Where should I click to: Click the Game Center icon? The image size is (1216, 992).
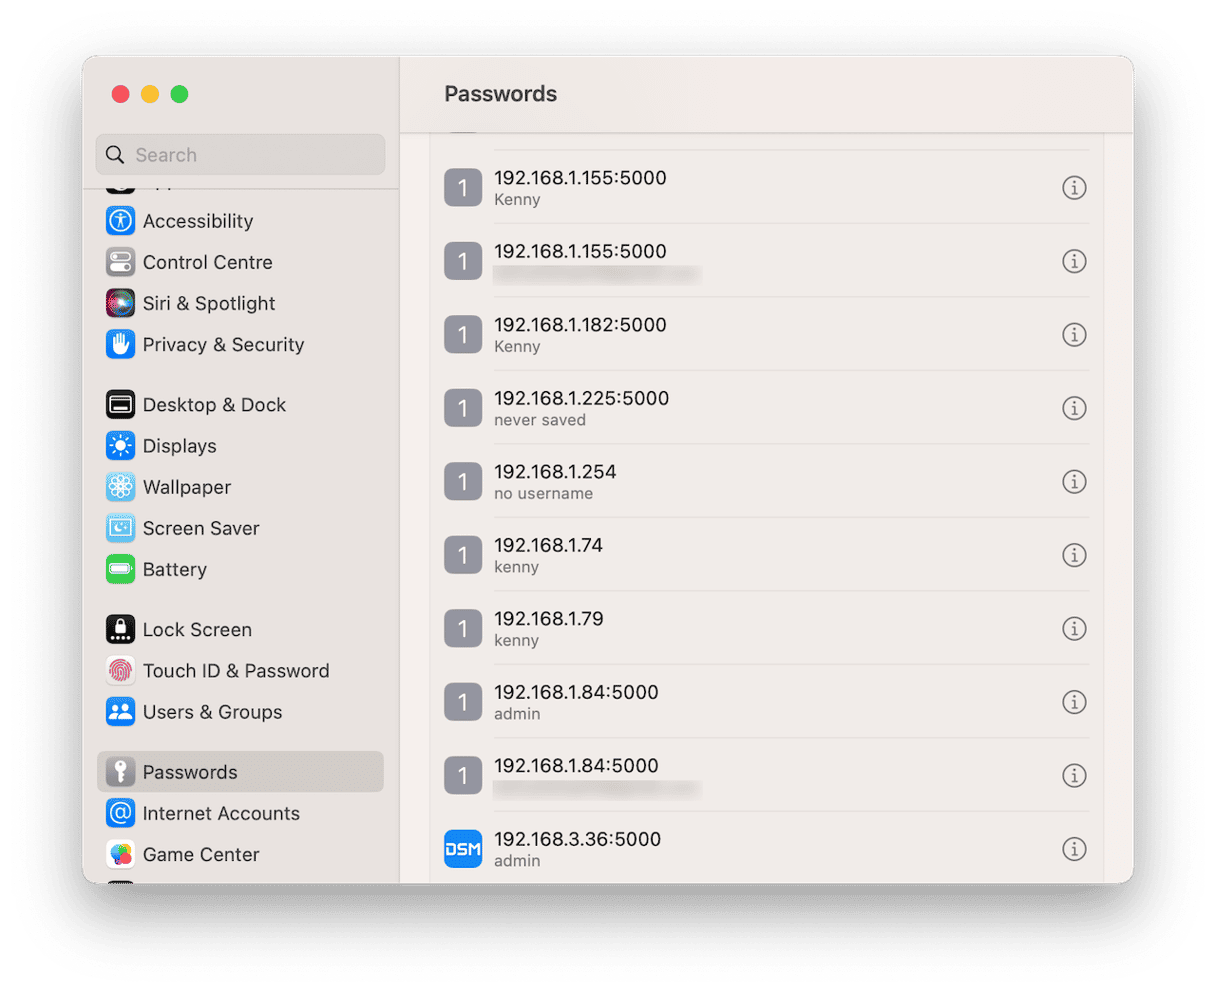[120, 855]
